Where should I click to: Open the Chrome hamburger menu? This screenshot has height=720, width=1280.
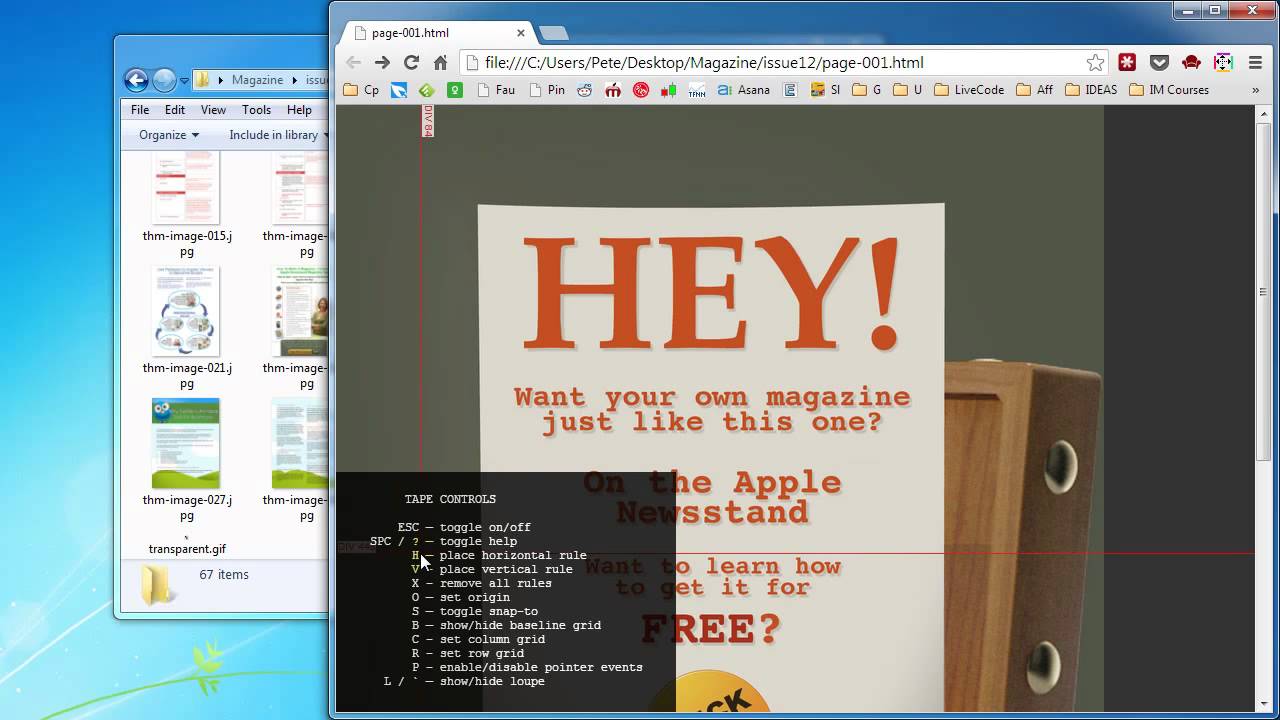1255,62
